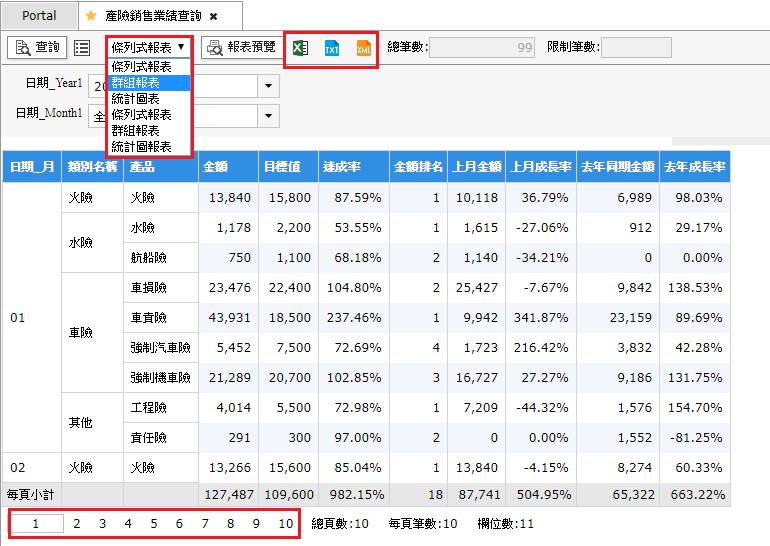Export report as TXT file

pos(332,48)
